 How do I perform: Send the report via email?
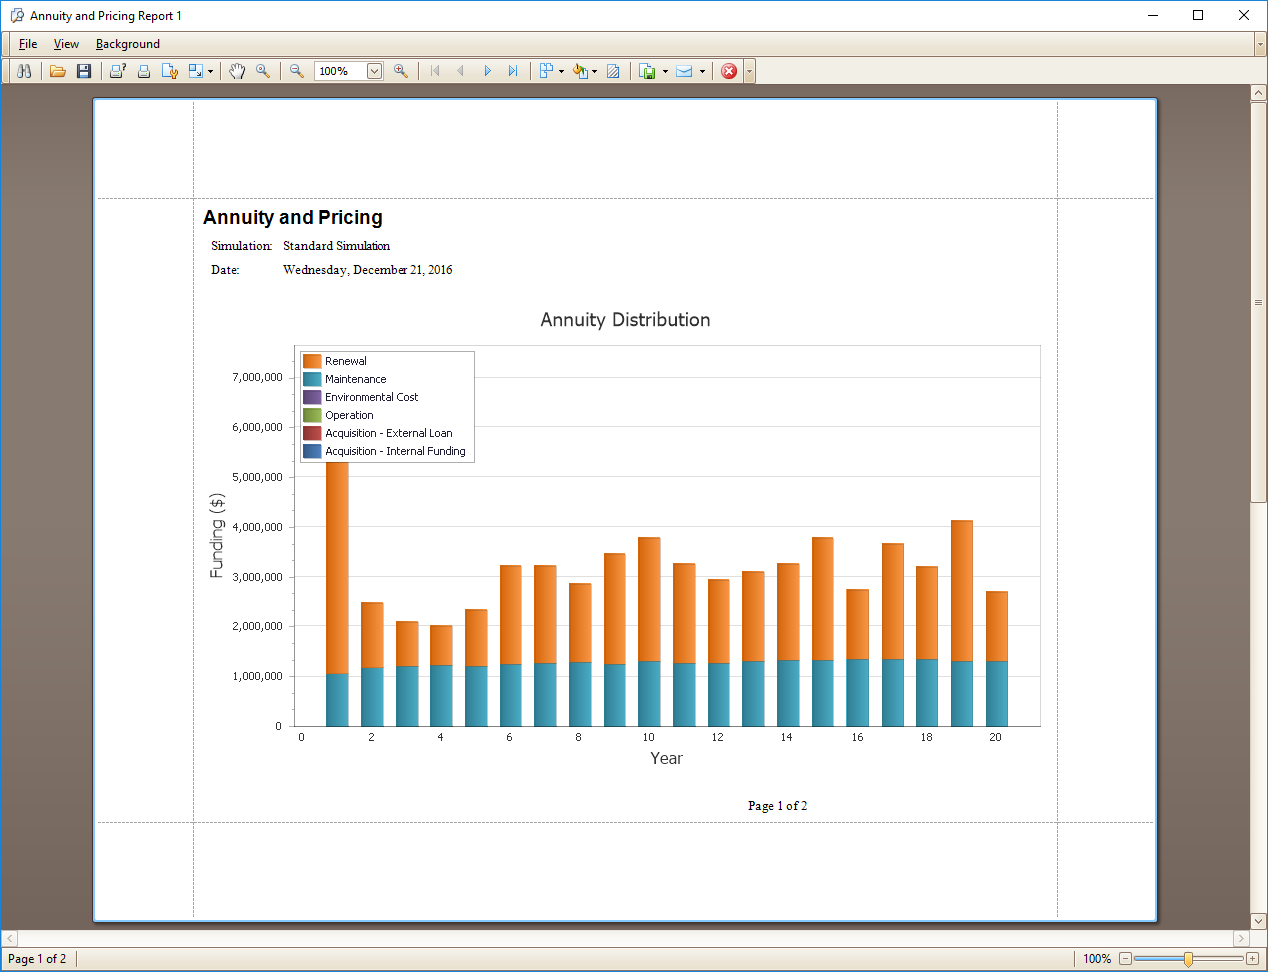point(686,71)
